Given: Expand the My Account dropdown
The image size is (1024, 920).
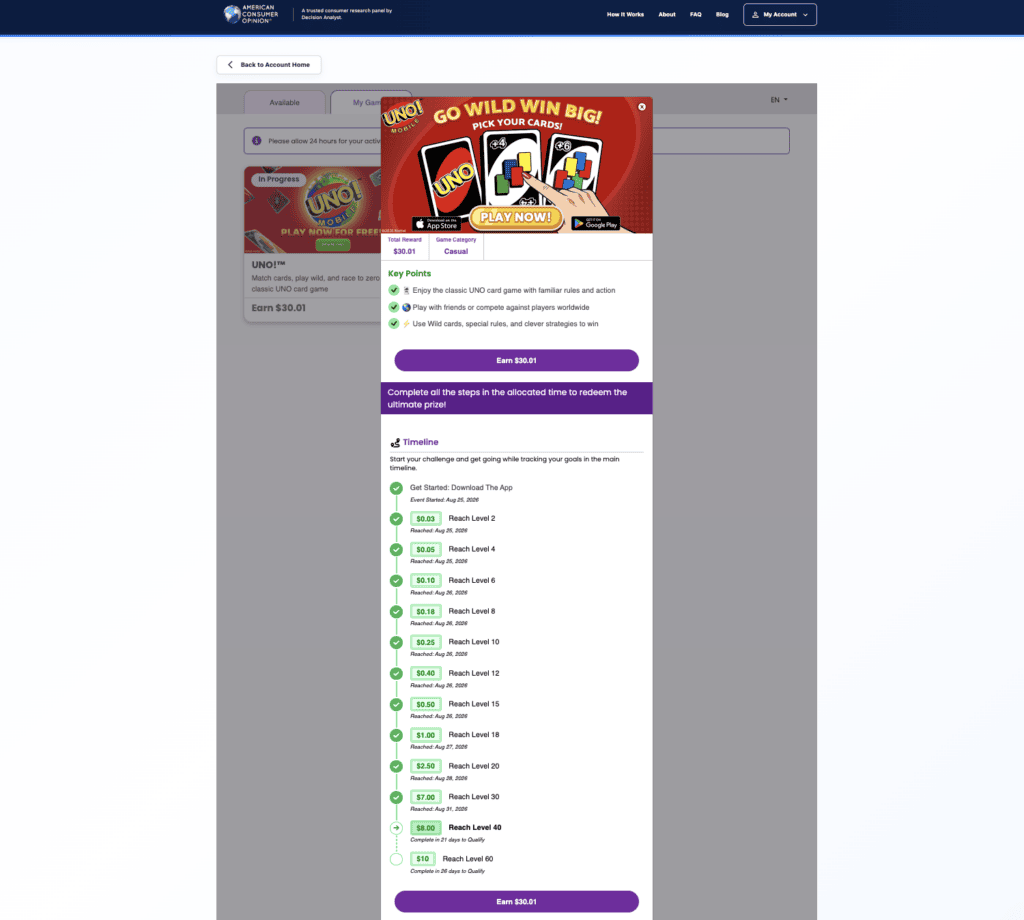Looking at the screenshot, I should pos(780,14).
